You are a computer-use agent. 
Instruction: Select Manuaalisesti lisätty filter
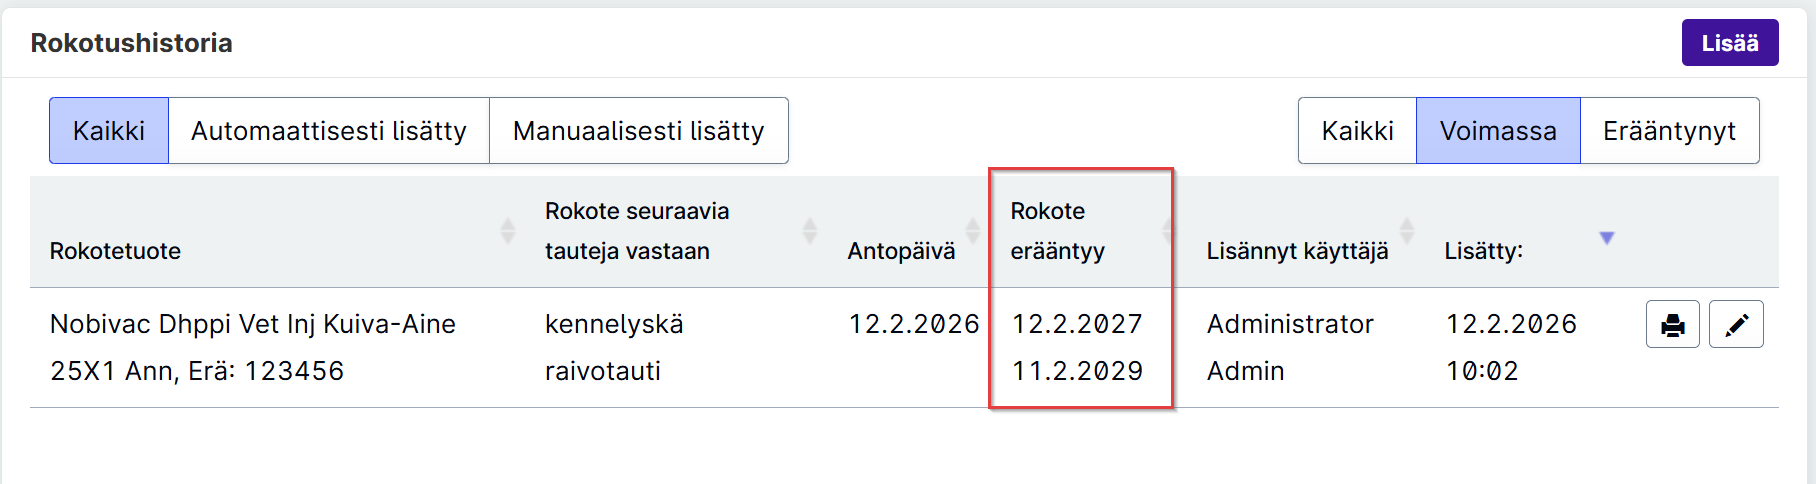pyautogui.click(x=639, y=131)
